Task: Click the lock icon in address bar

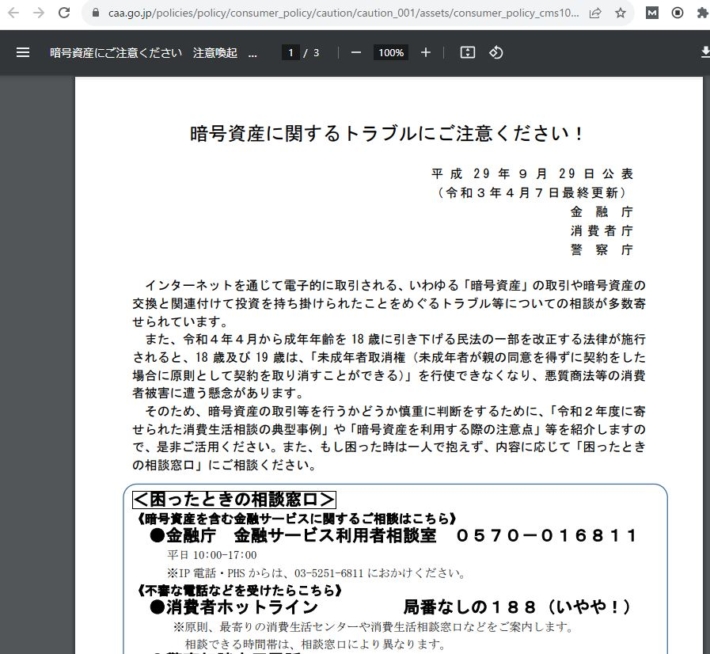Action: tap(96, 13)
